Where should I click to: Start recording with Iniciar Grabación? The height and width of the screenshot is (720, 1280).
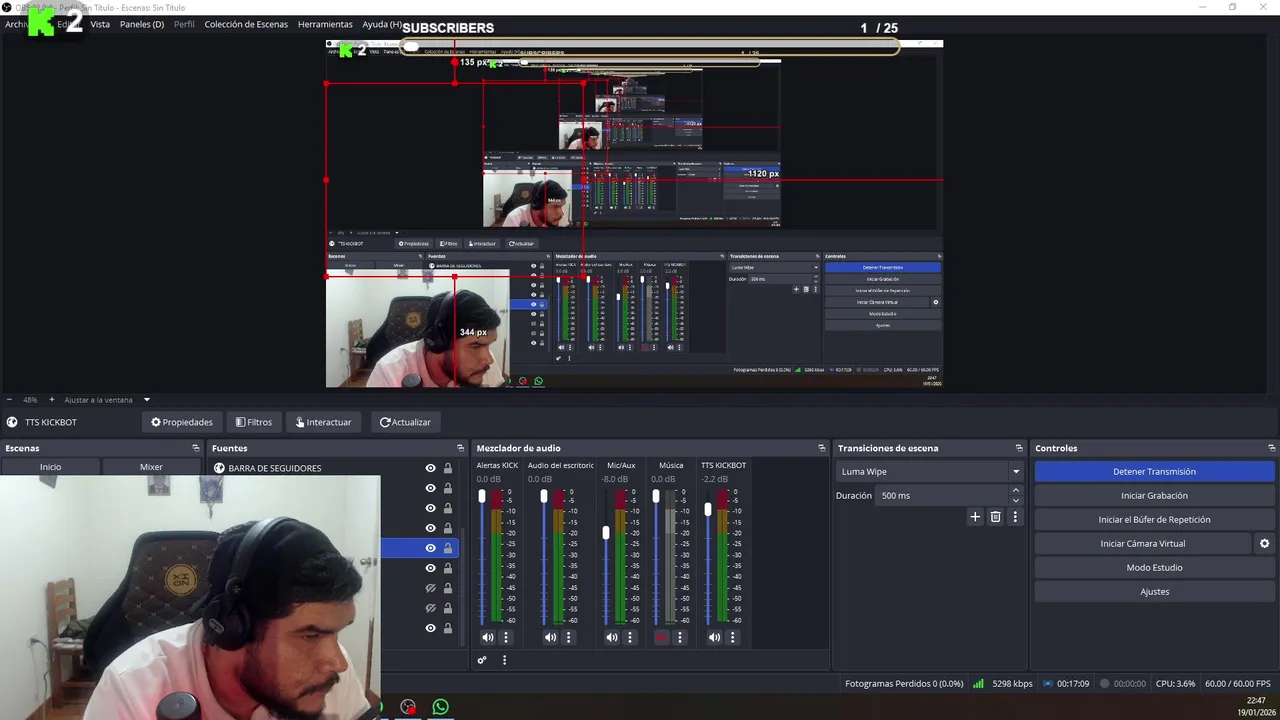pos(1154,495)
